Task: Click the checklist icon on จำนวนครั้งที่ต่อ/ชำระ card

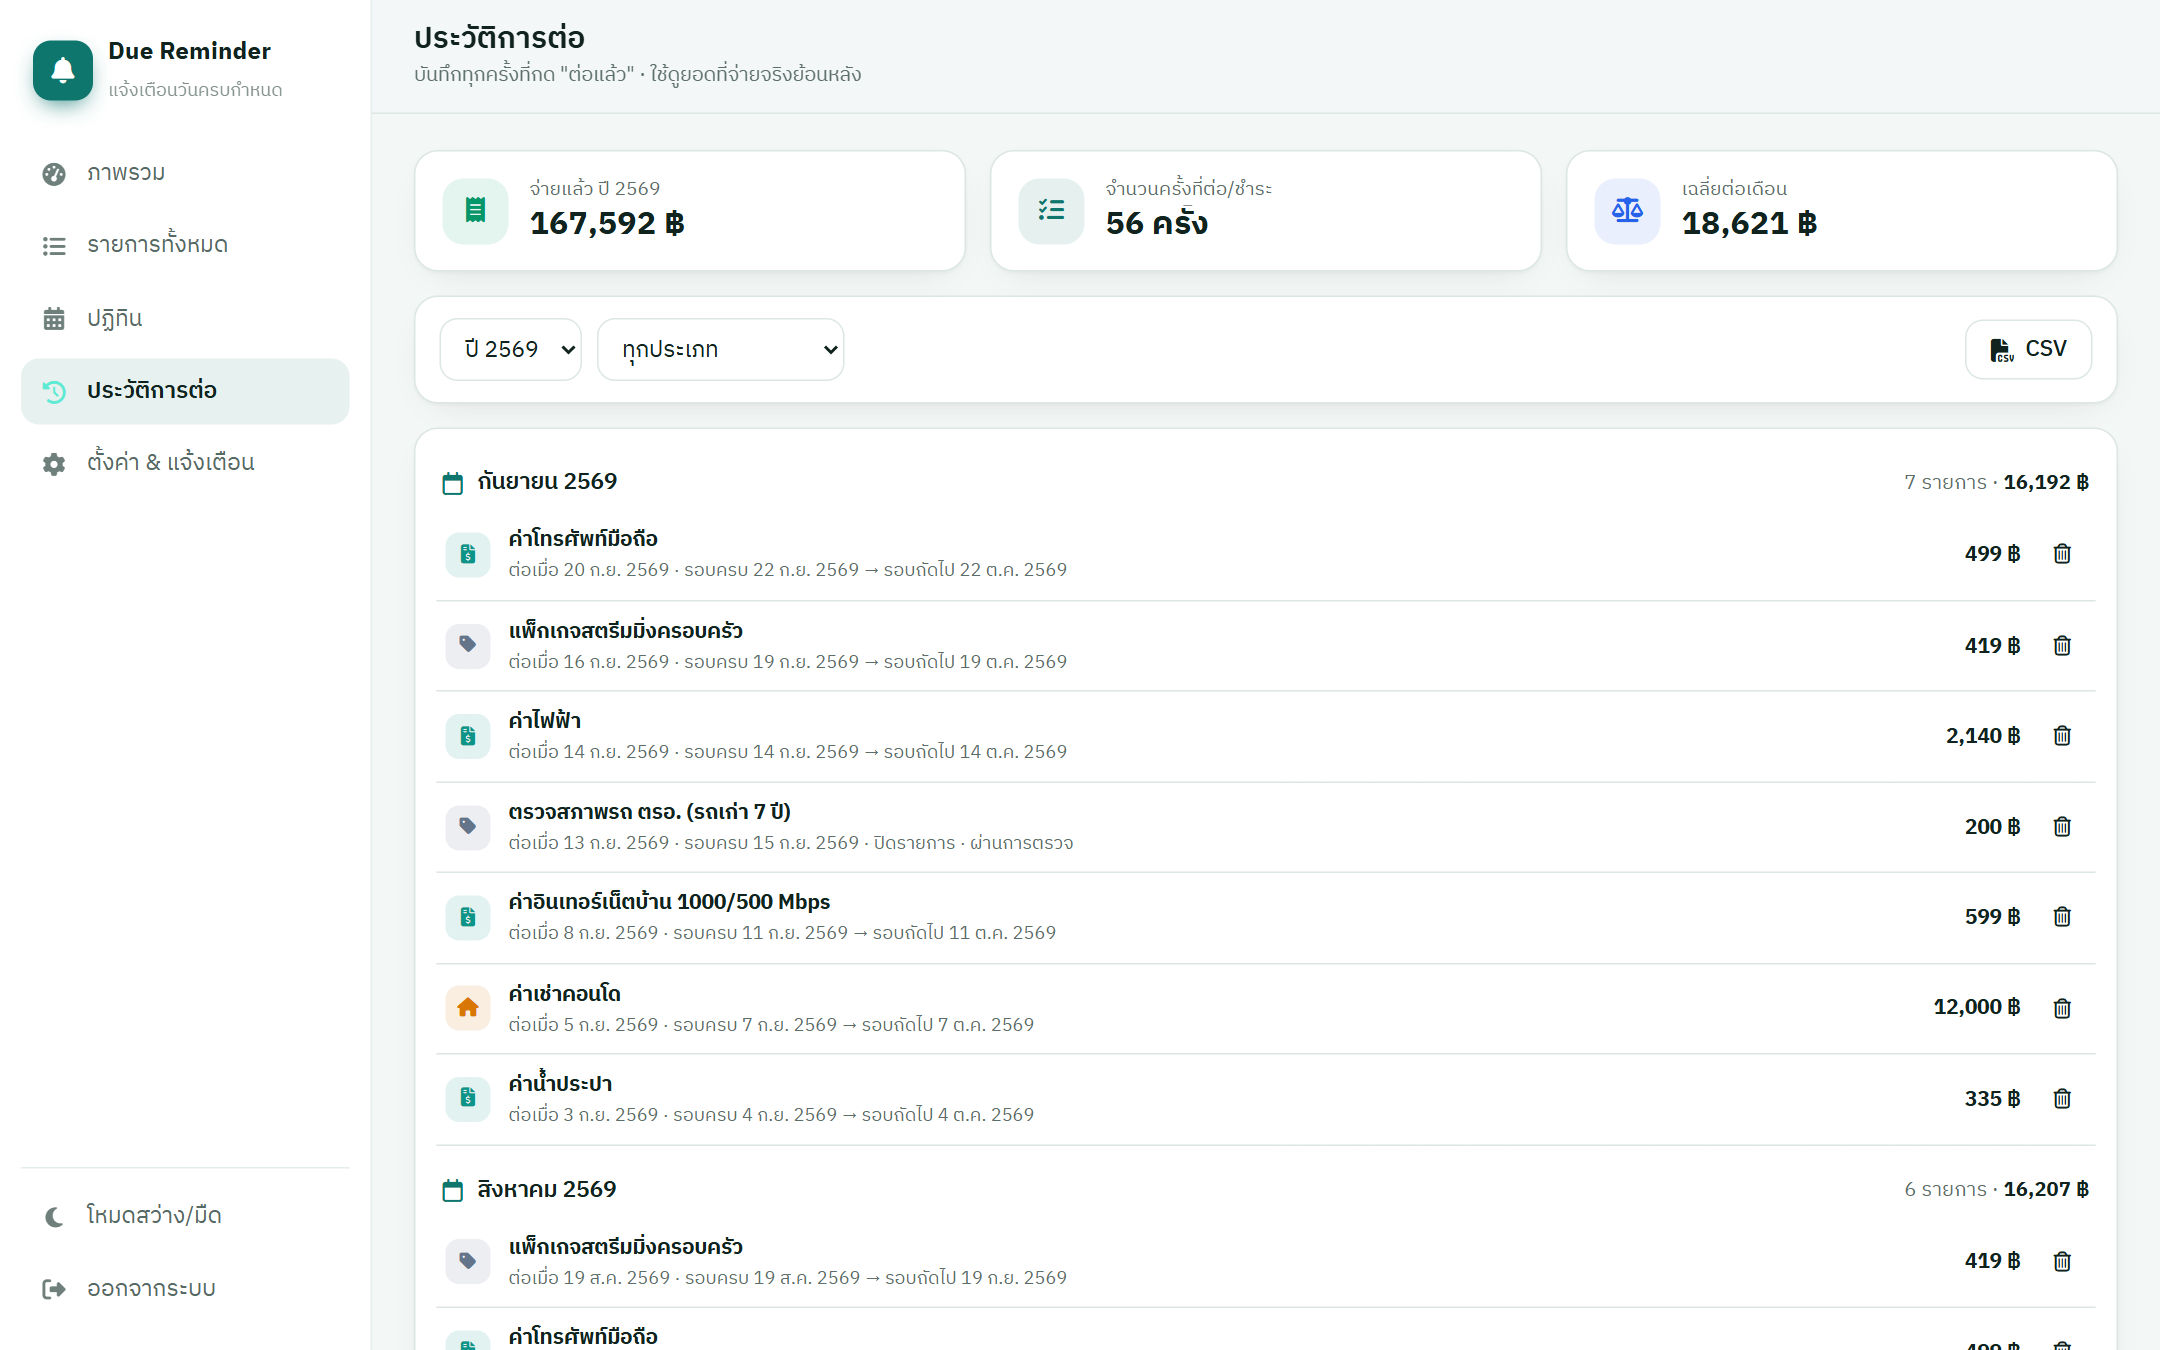Action: point(1052,210)
